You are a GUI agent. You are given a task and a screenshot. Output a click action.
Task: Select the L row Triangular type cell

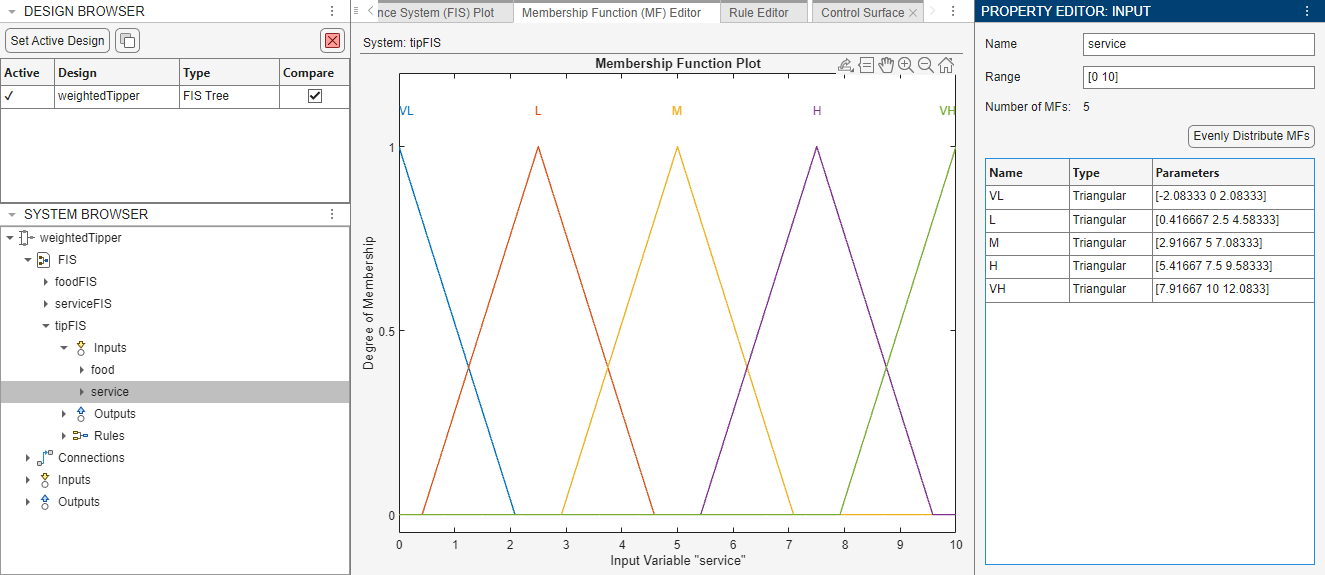(x=1111, y=220)
